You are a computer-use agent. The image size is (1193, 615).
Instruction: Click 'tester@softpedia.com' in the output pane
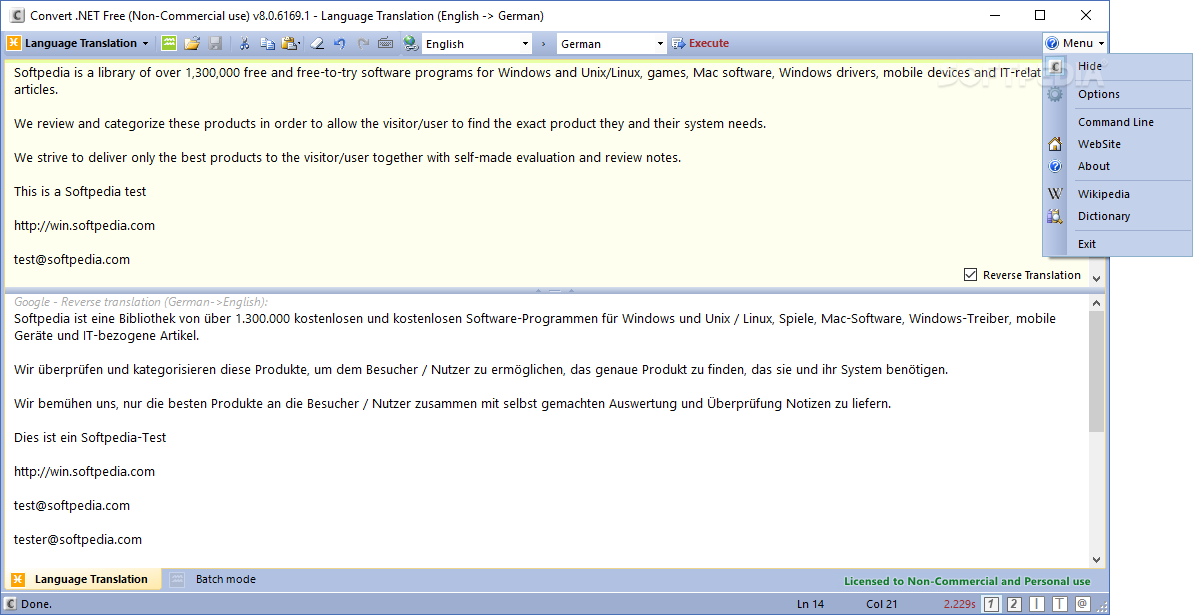click(x=78, y=540)
